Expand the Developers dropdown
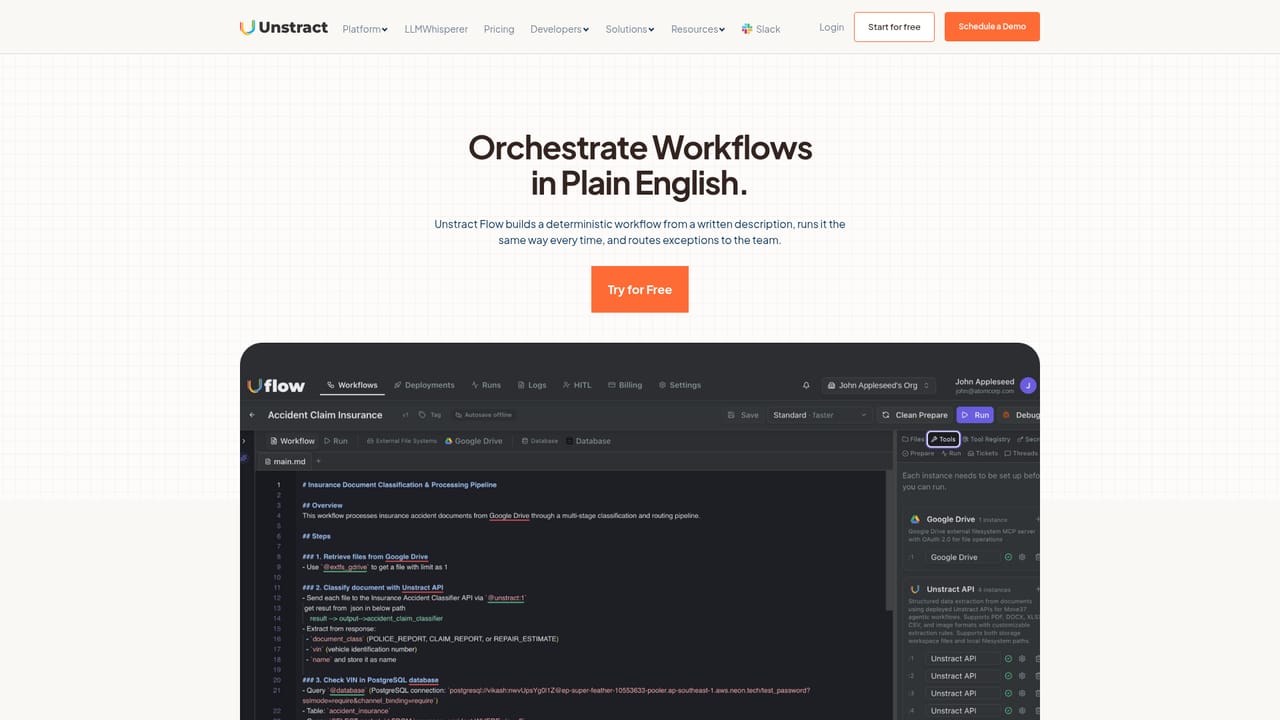This screenshot has width=1280, height=720. [x=560, y=29]
